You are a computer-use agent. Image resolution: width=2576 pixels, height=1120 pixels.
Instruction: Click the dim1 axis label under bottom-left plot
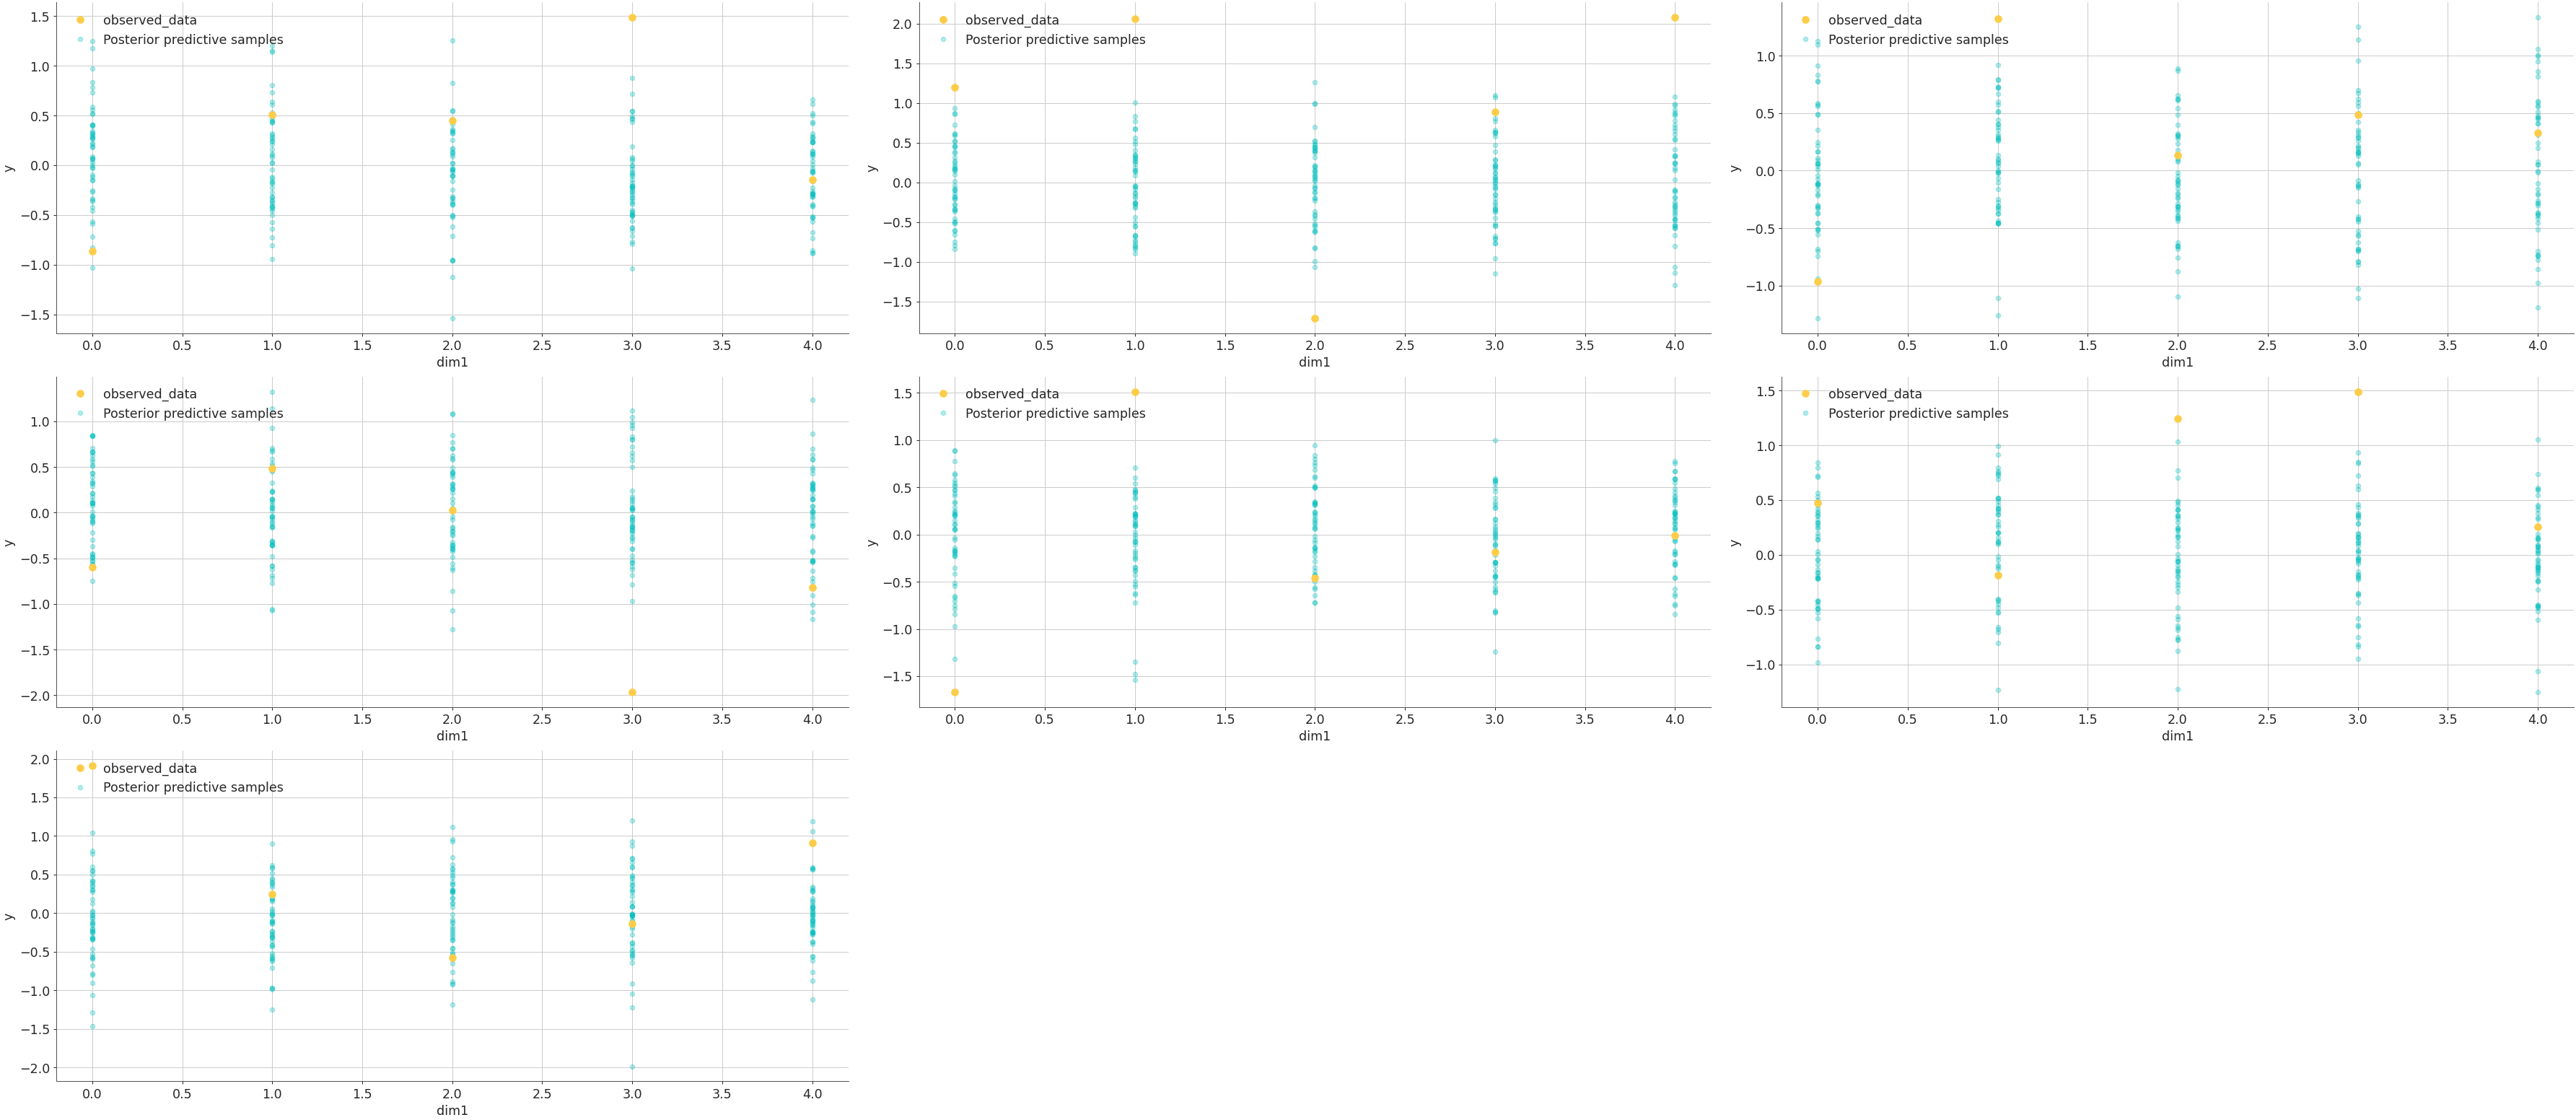tap(452, 1110)
